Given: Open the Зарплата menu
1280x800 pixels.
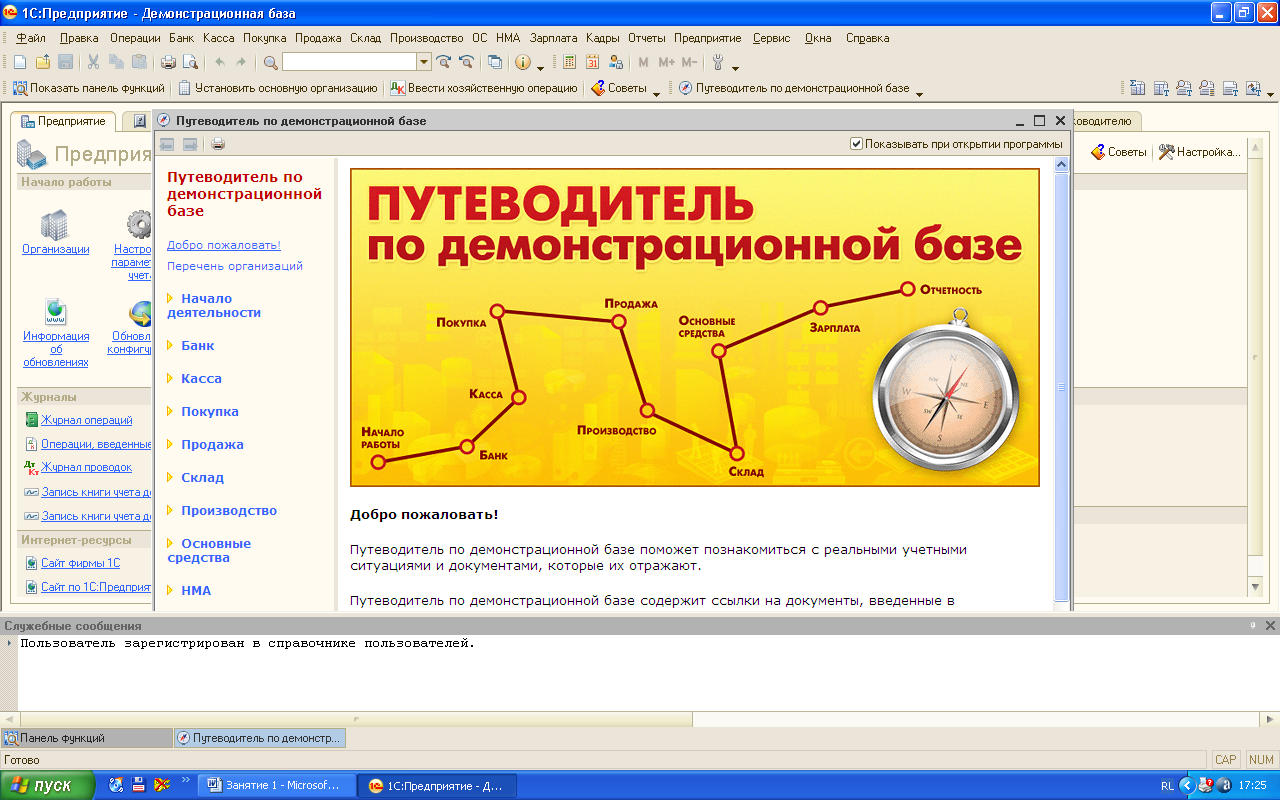Looking at the screenshot, I should [554, 38].
